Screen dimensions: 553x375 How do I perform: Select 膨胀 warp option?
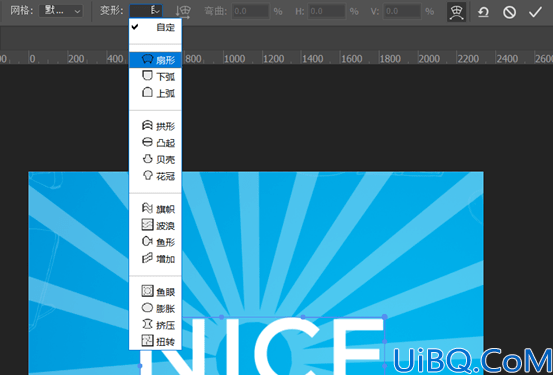click(x=156, y=308)
